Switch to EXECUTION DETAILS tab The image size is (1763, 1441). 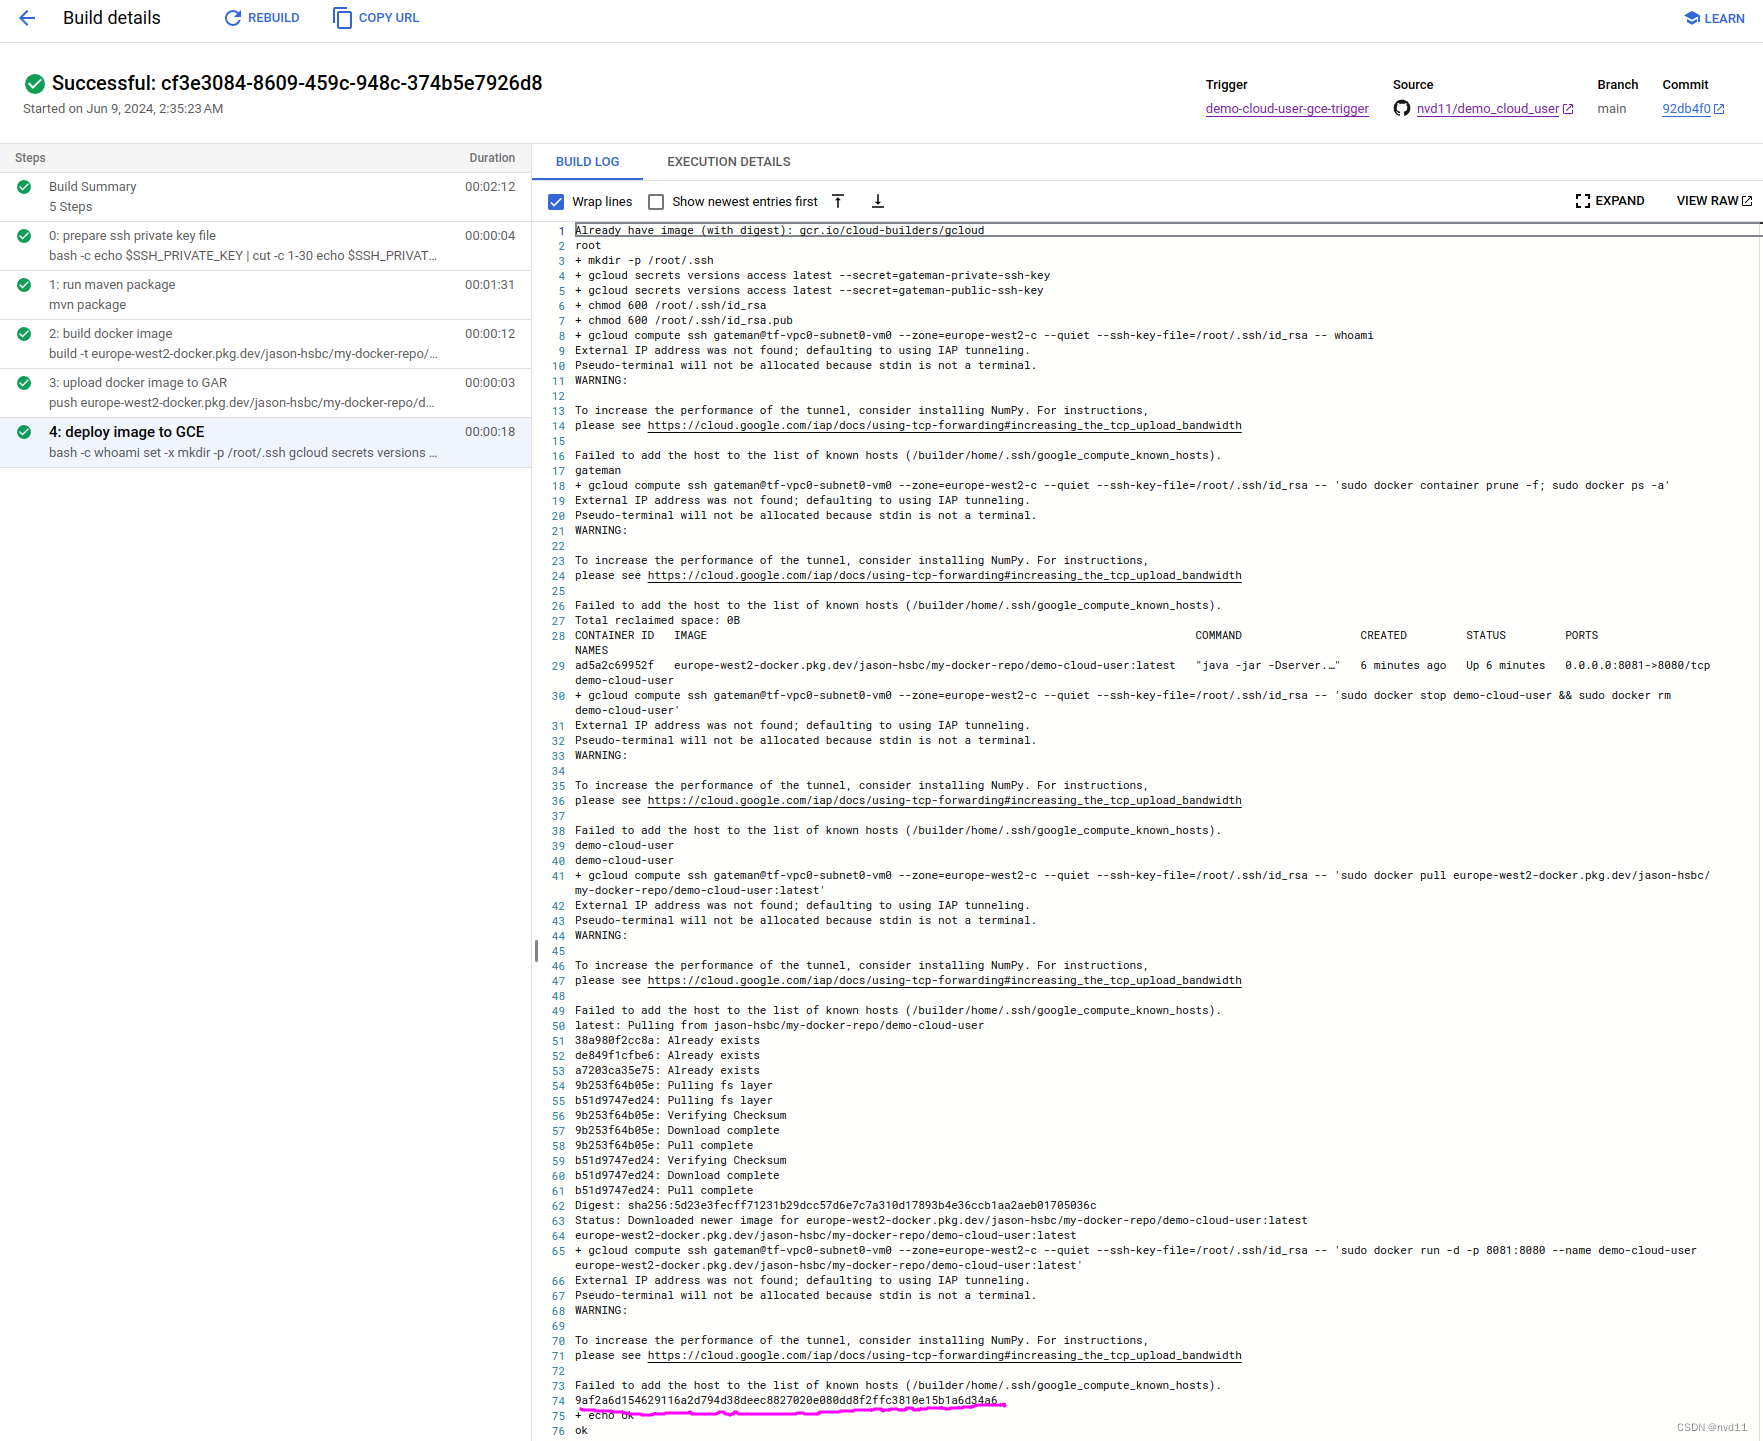click(x=728, y=162)
